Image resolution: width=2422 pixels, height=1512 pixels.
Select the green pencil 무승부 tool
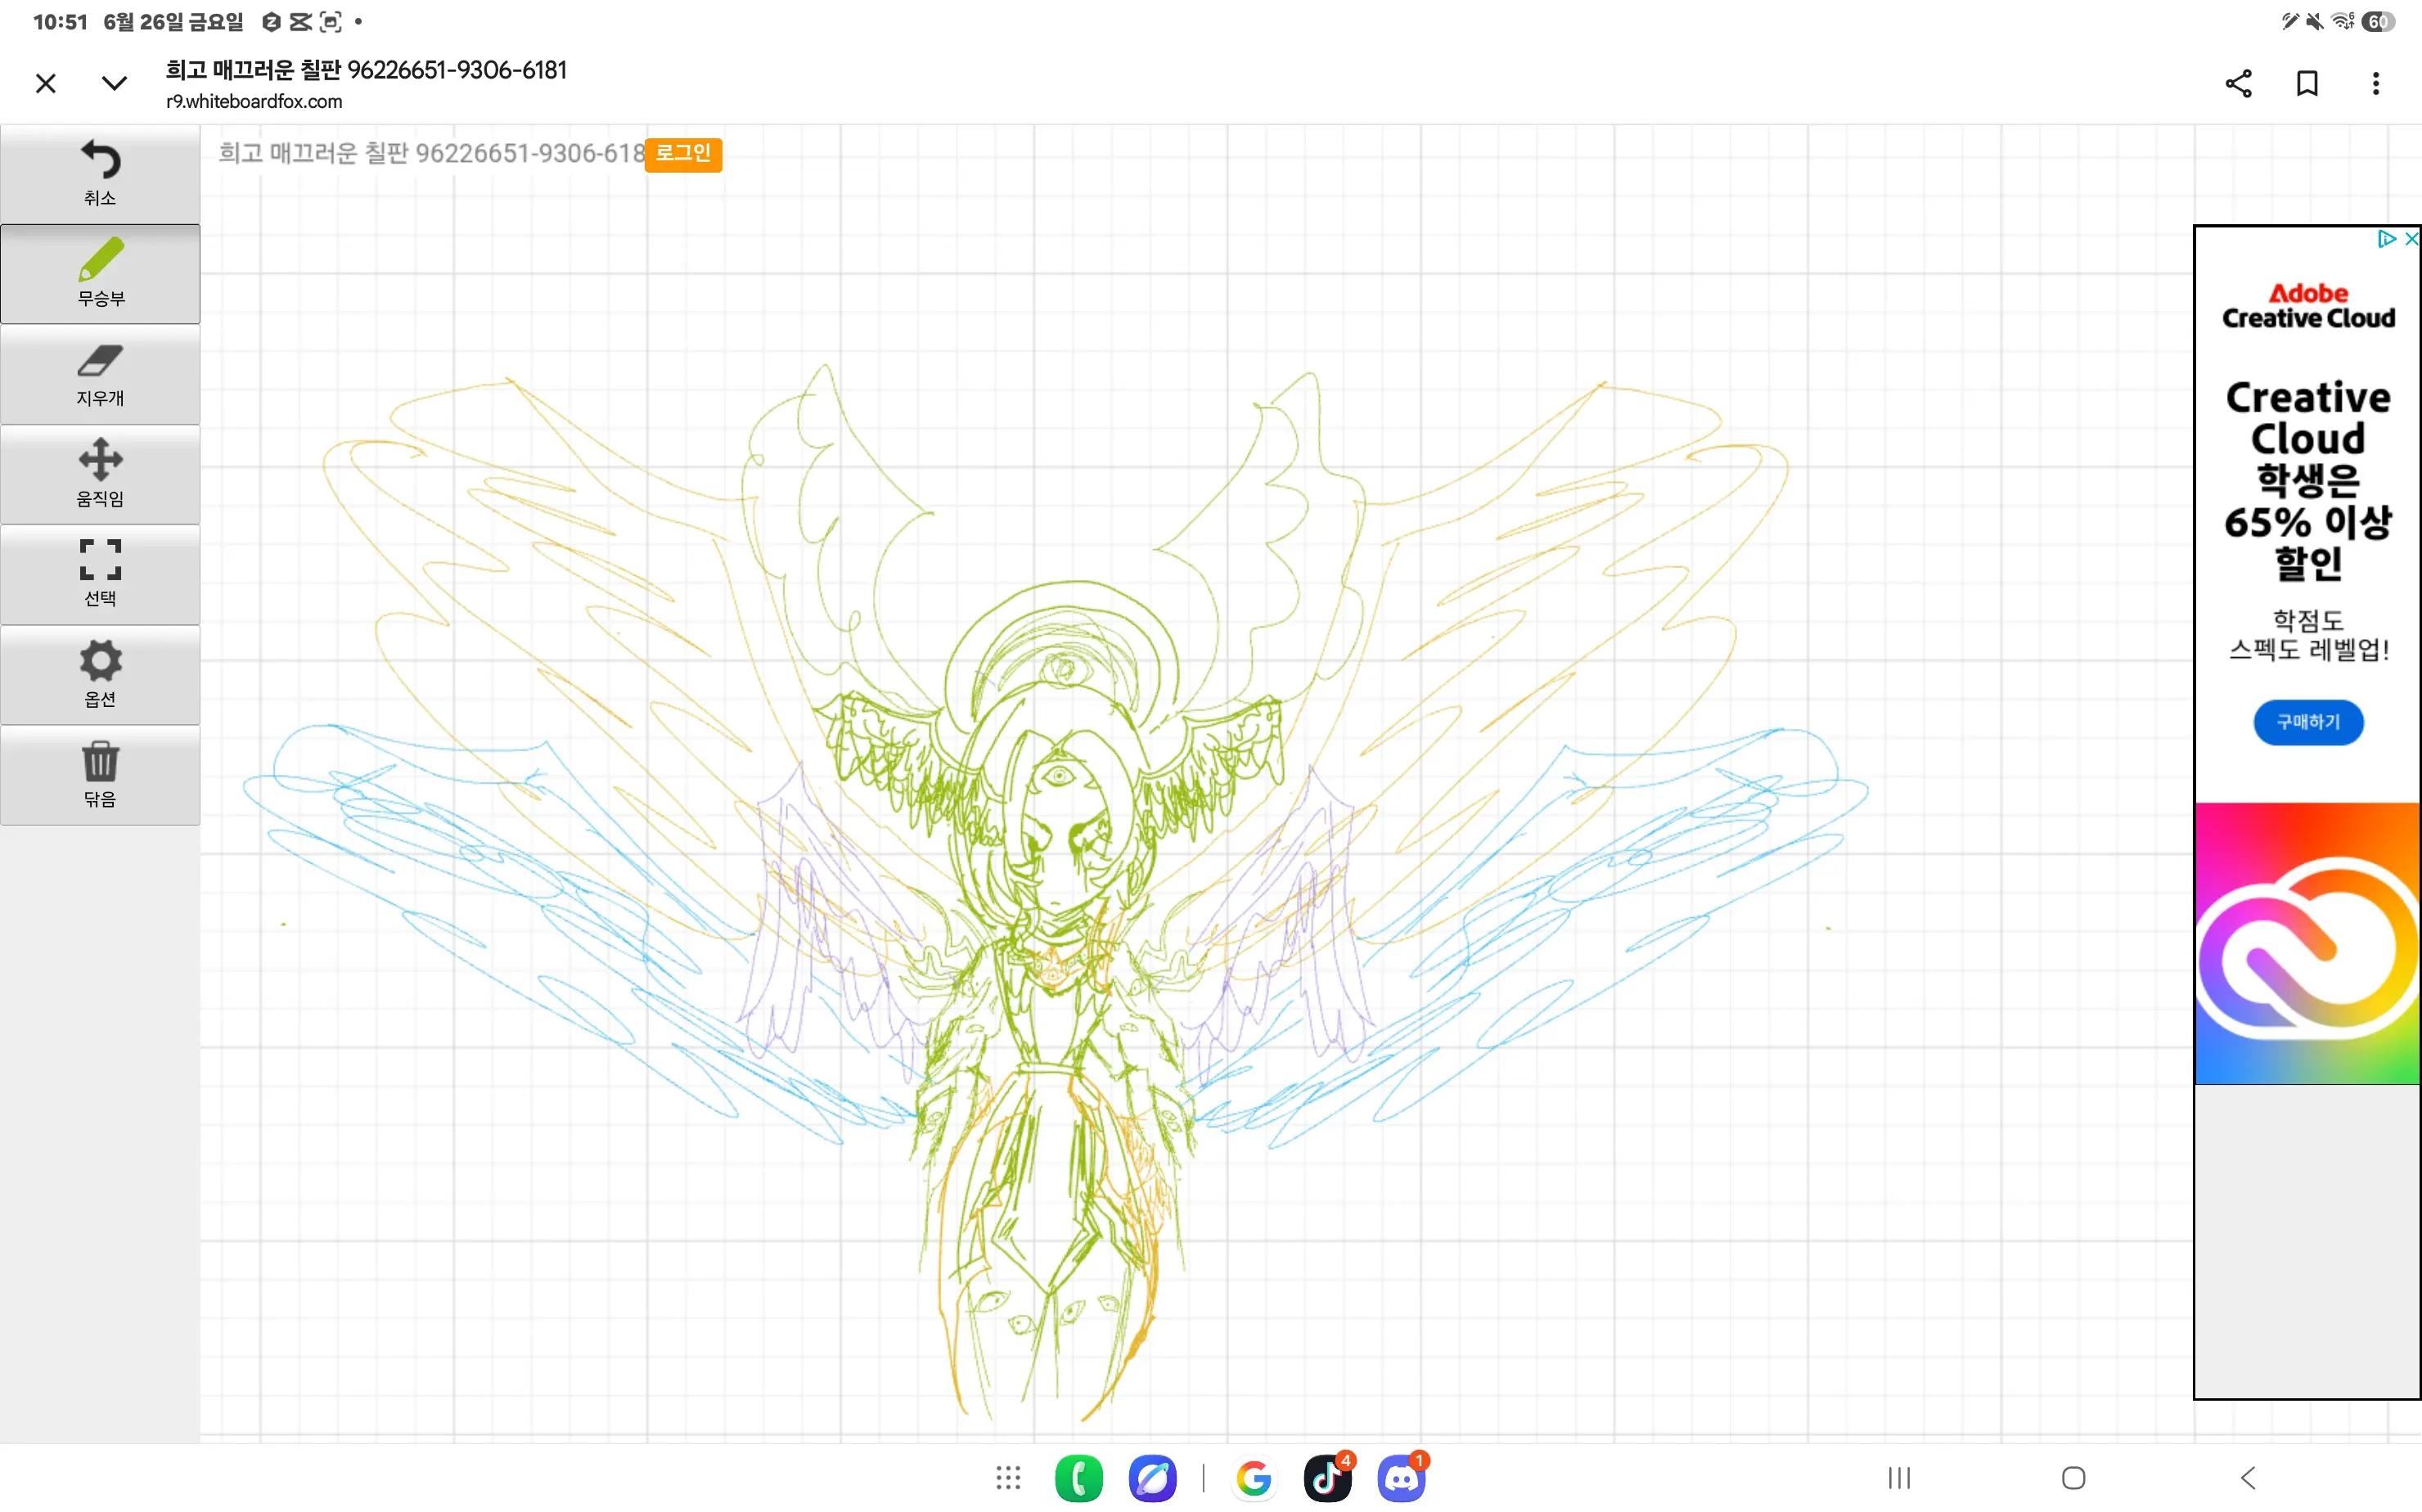tap(100, 274)
